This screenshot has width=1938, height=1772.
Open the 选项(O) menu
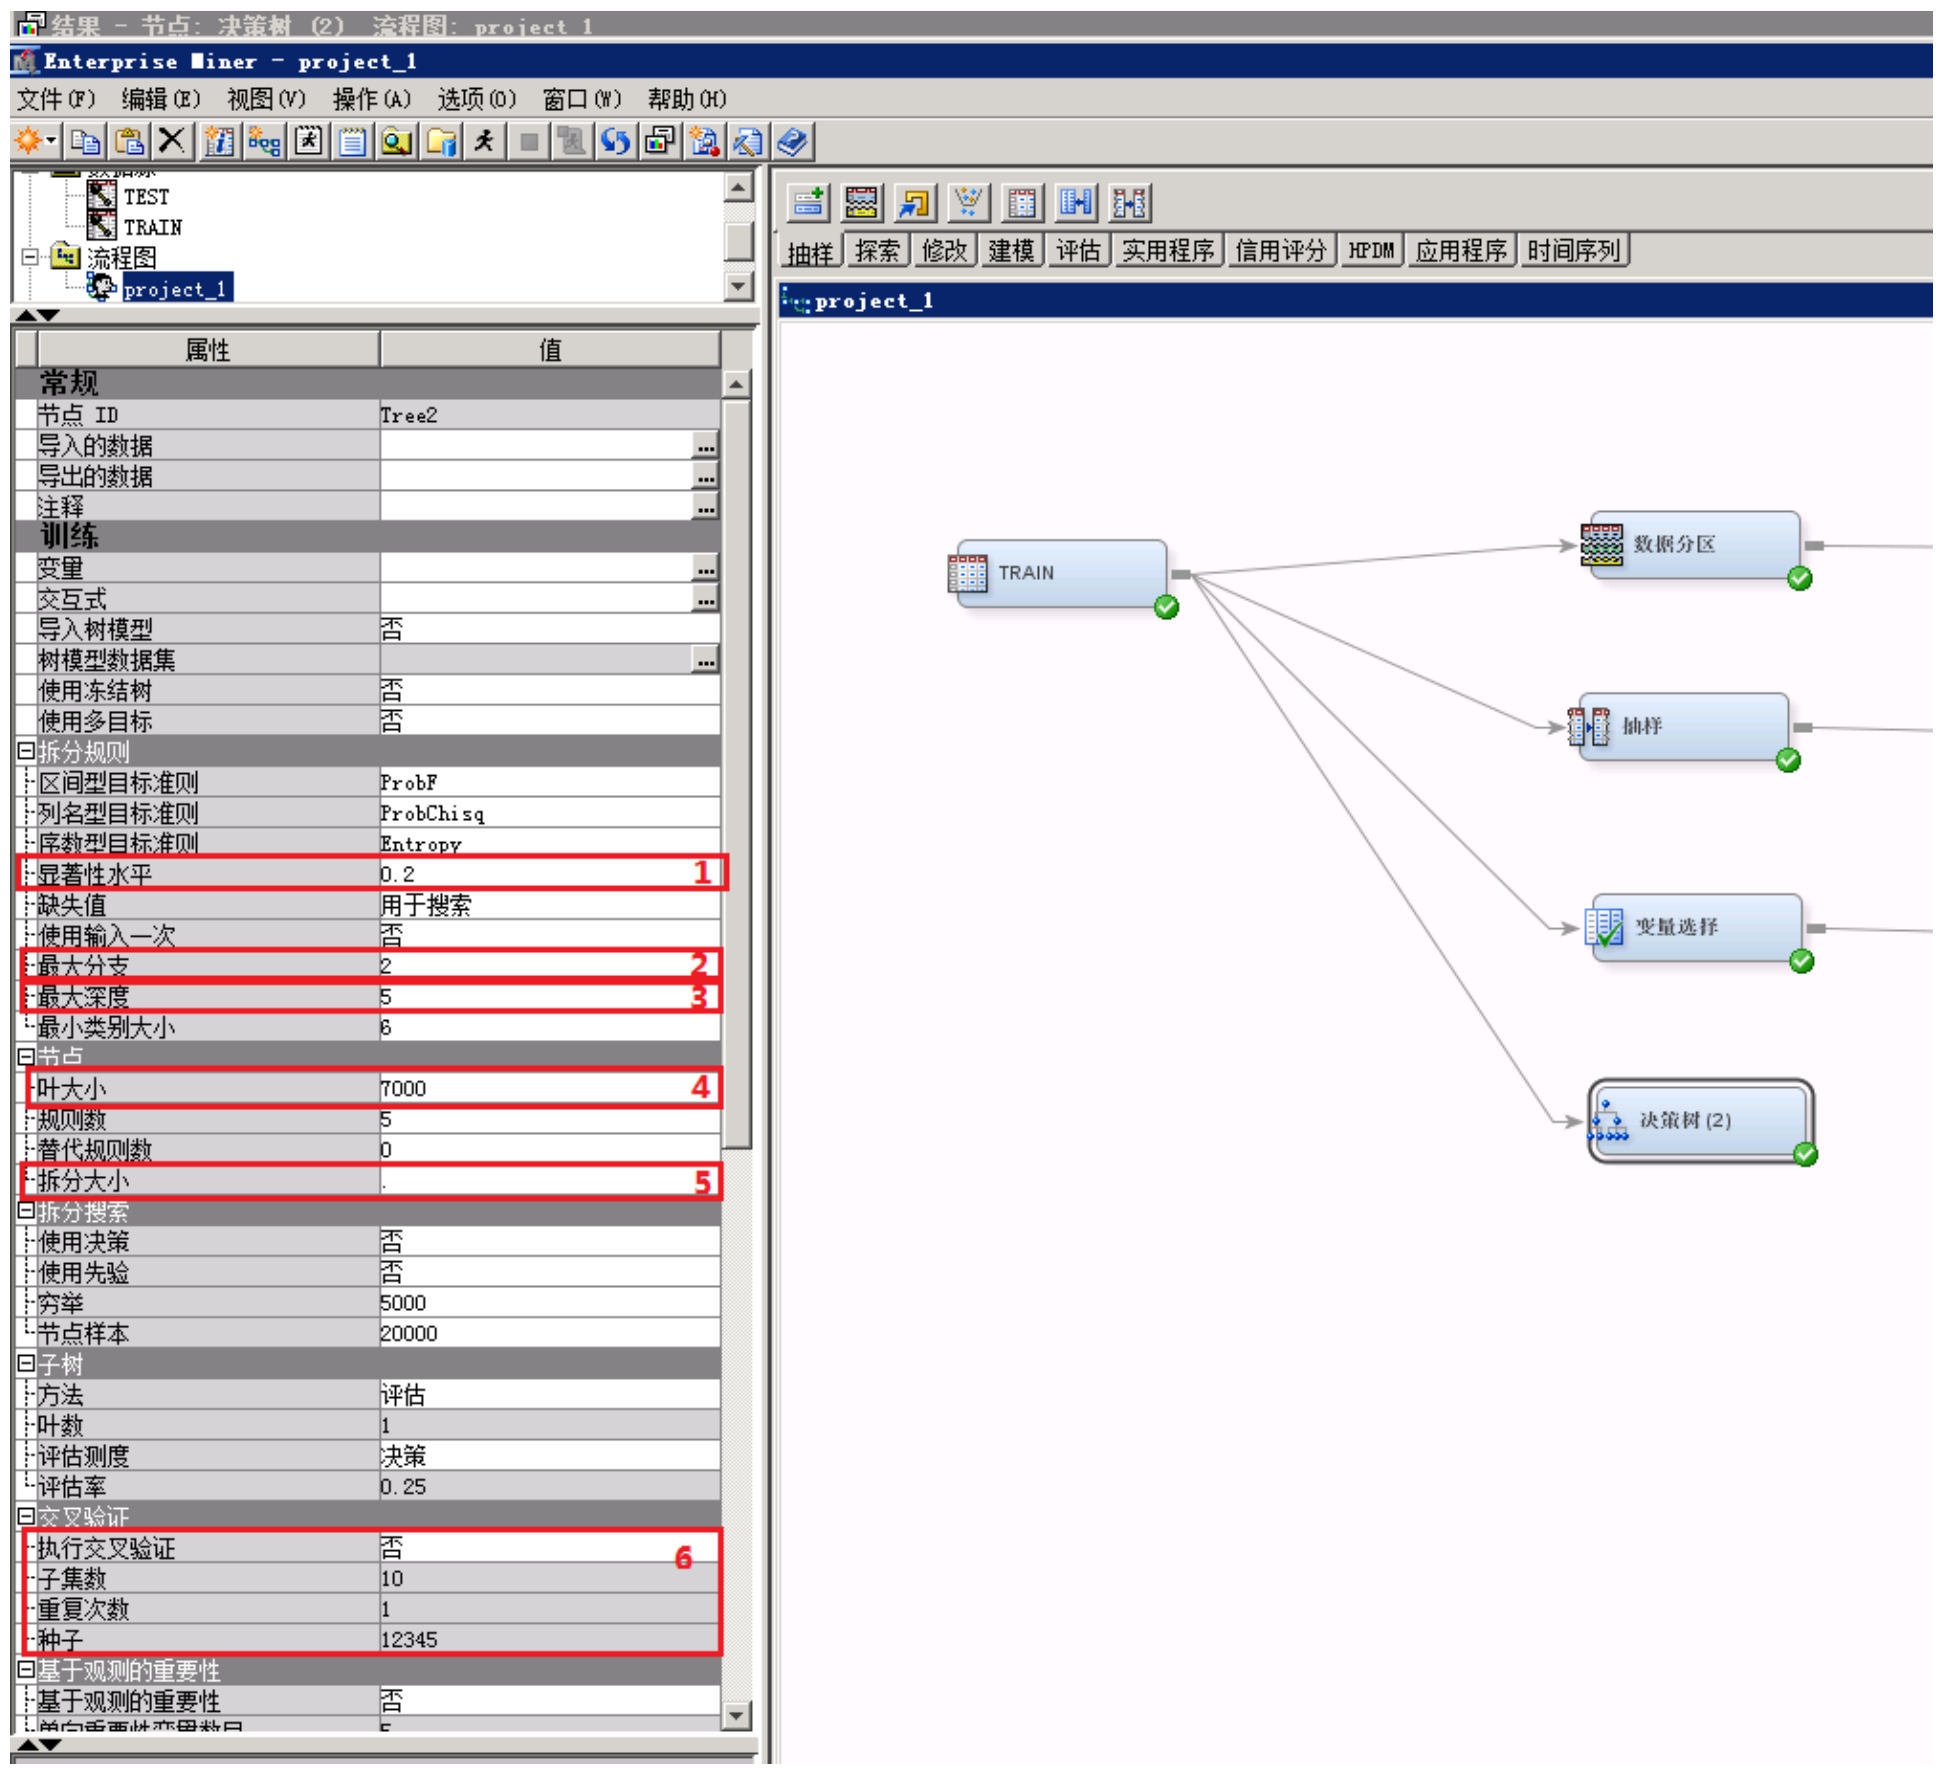476,99
